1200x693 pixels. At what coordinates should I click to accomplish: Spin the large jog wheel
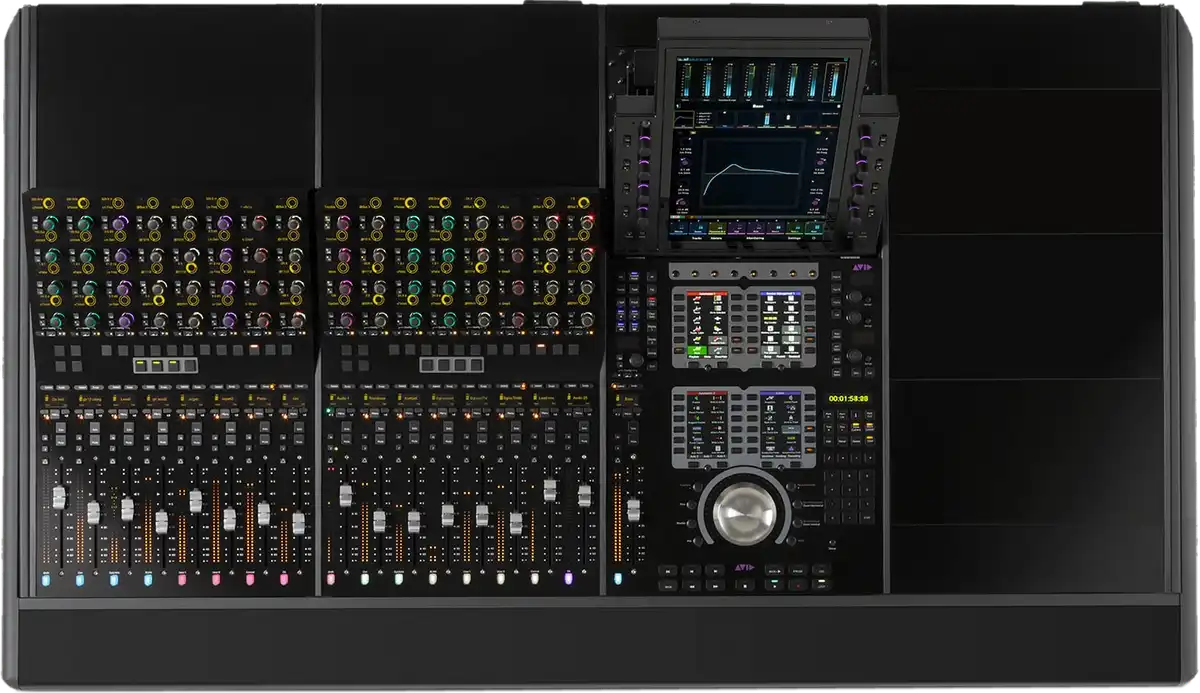point(745,512)
